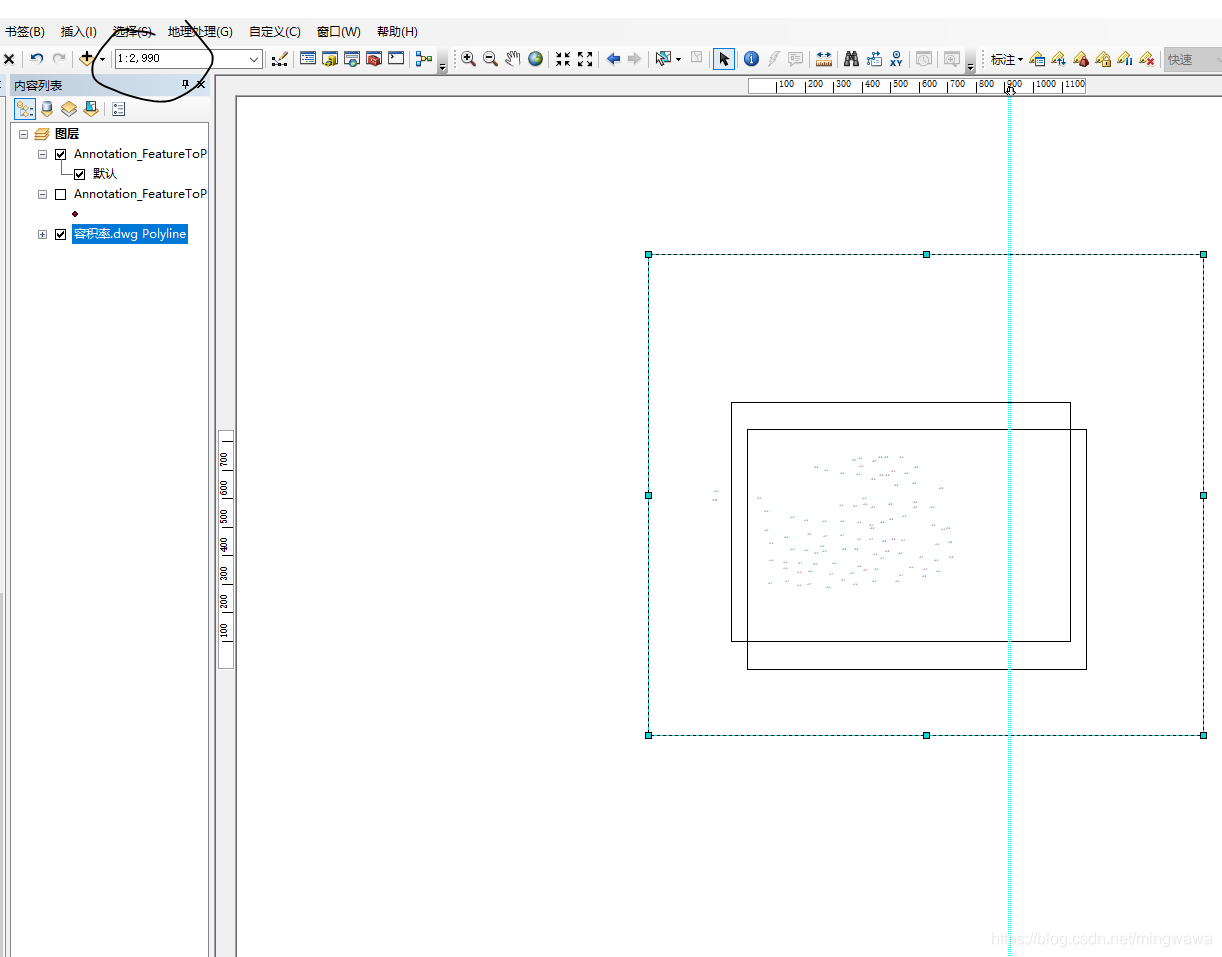Open the Time Slider window icon
The image size is (1222, 957).
click(x=924, y=59)
